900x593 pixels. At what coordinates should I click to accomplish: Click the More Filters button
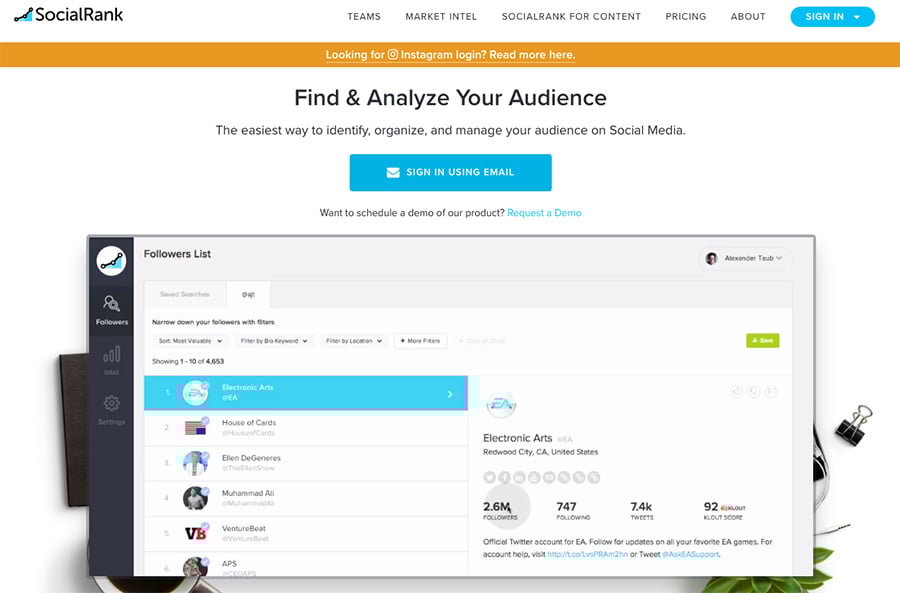coord(421,341)
